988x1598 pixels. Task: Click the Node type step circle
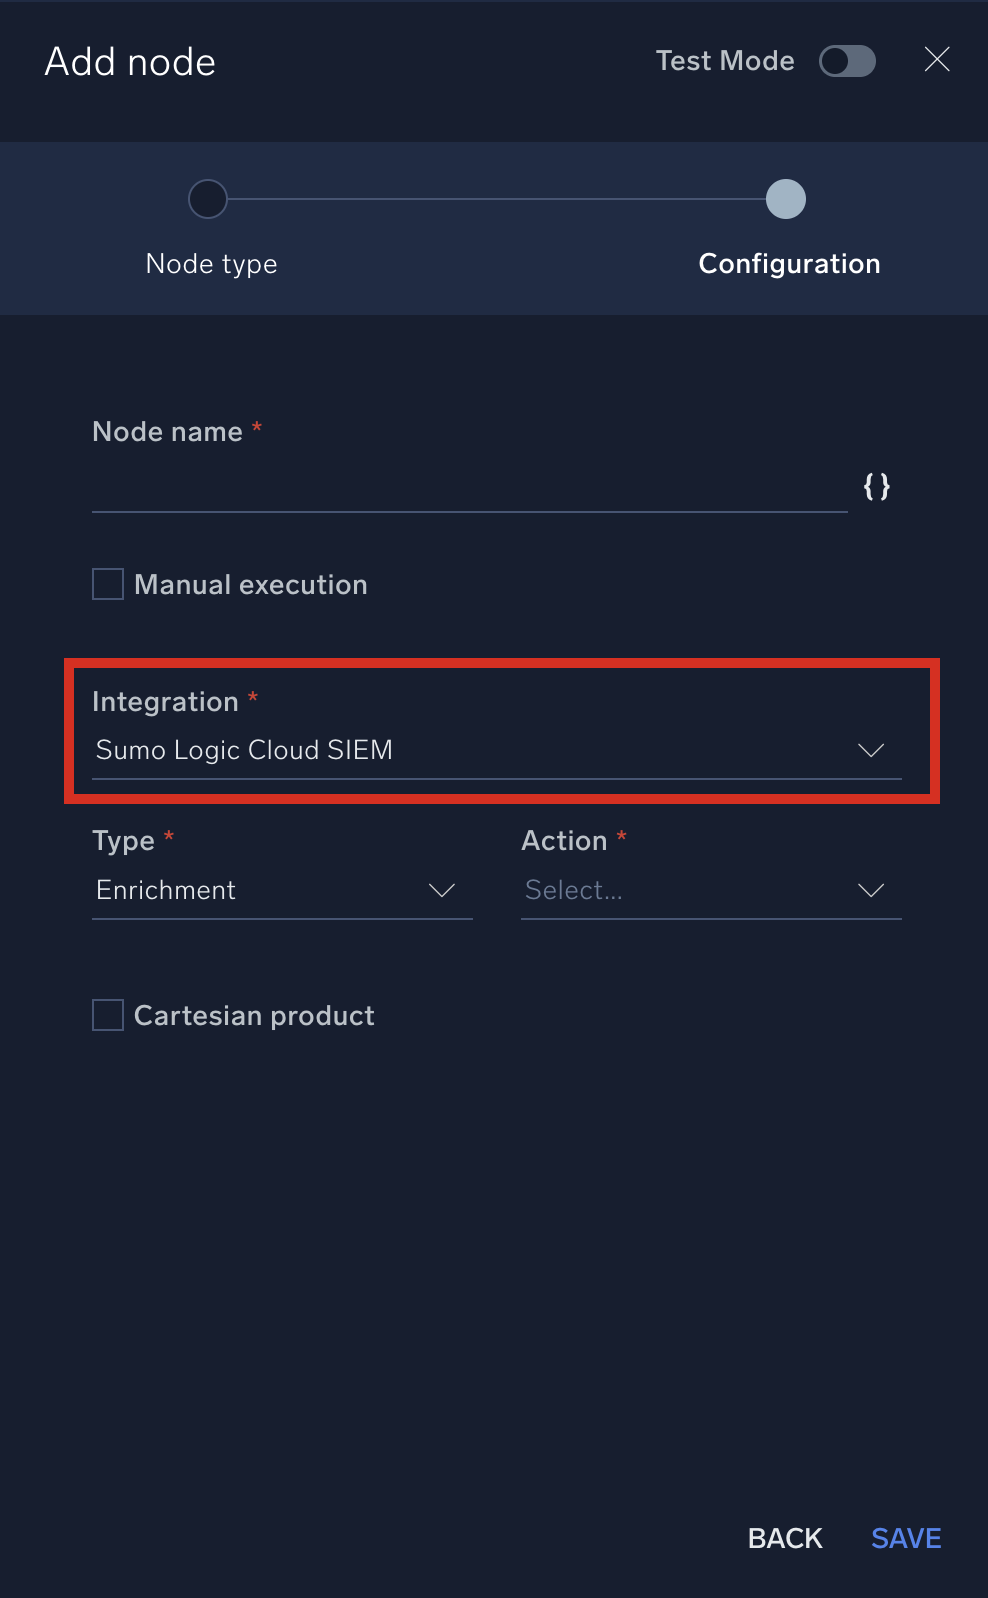pos(208,199)
